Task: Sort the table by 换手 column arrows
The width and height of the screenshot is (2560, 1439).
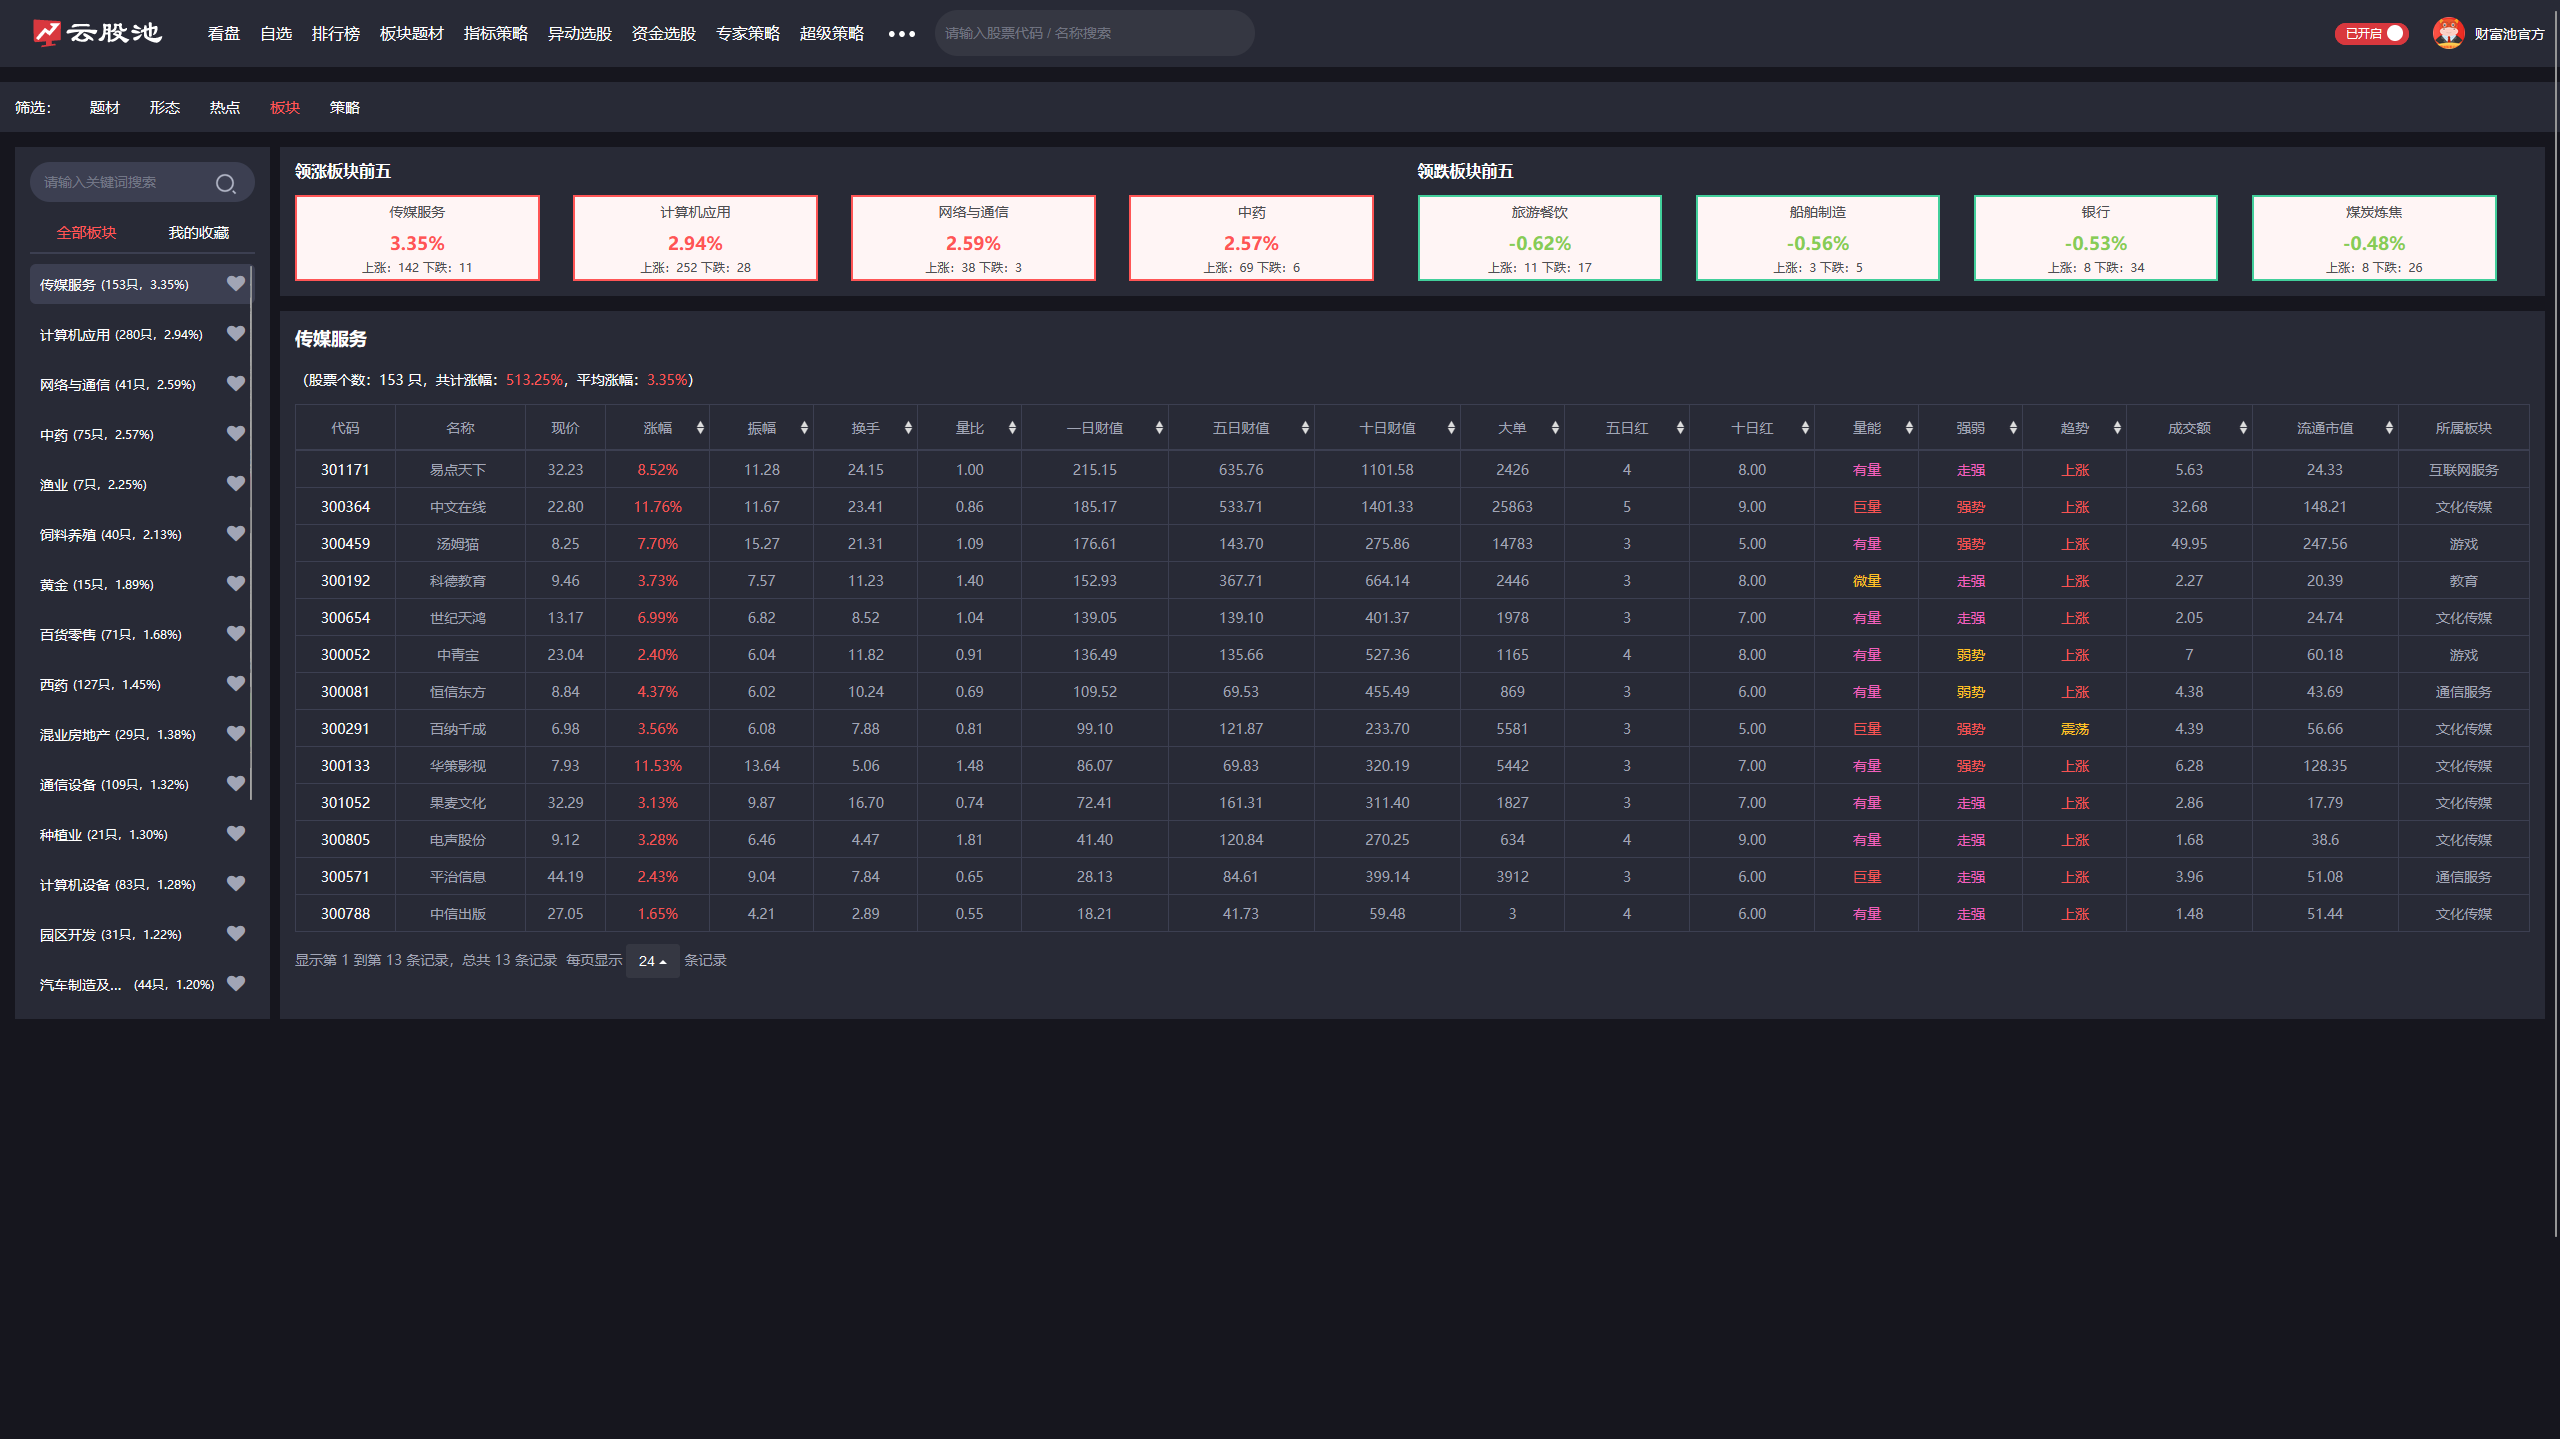Action: (x=908, y=428)
